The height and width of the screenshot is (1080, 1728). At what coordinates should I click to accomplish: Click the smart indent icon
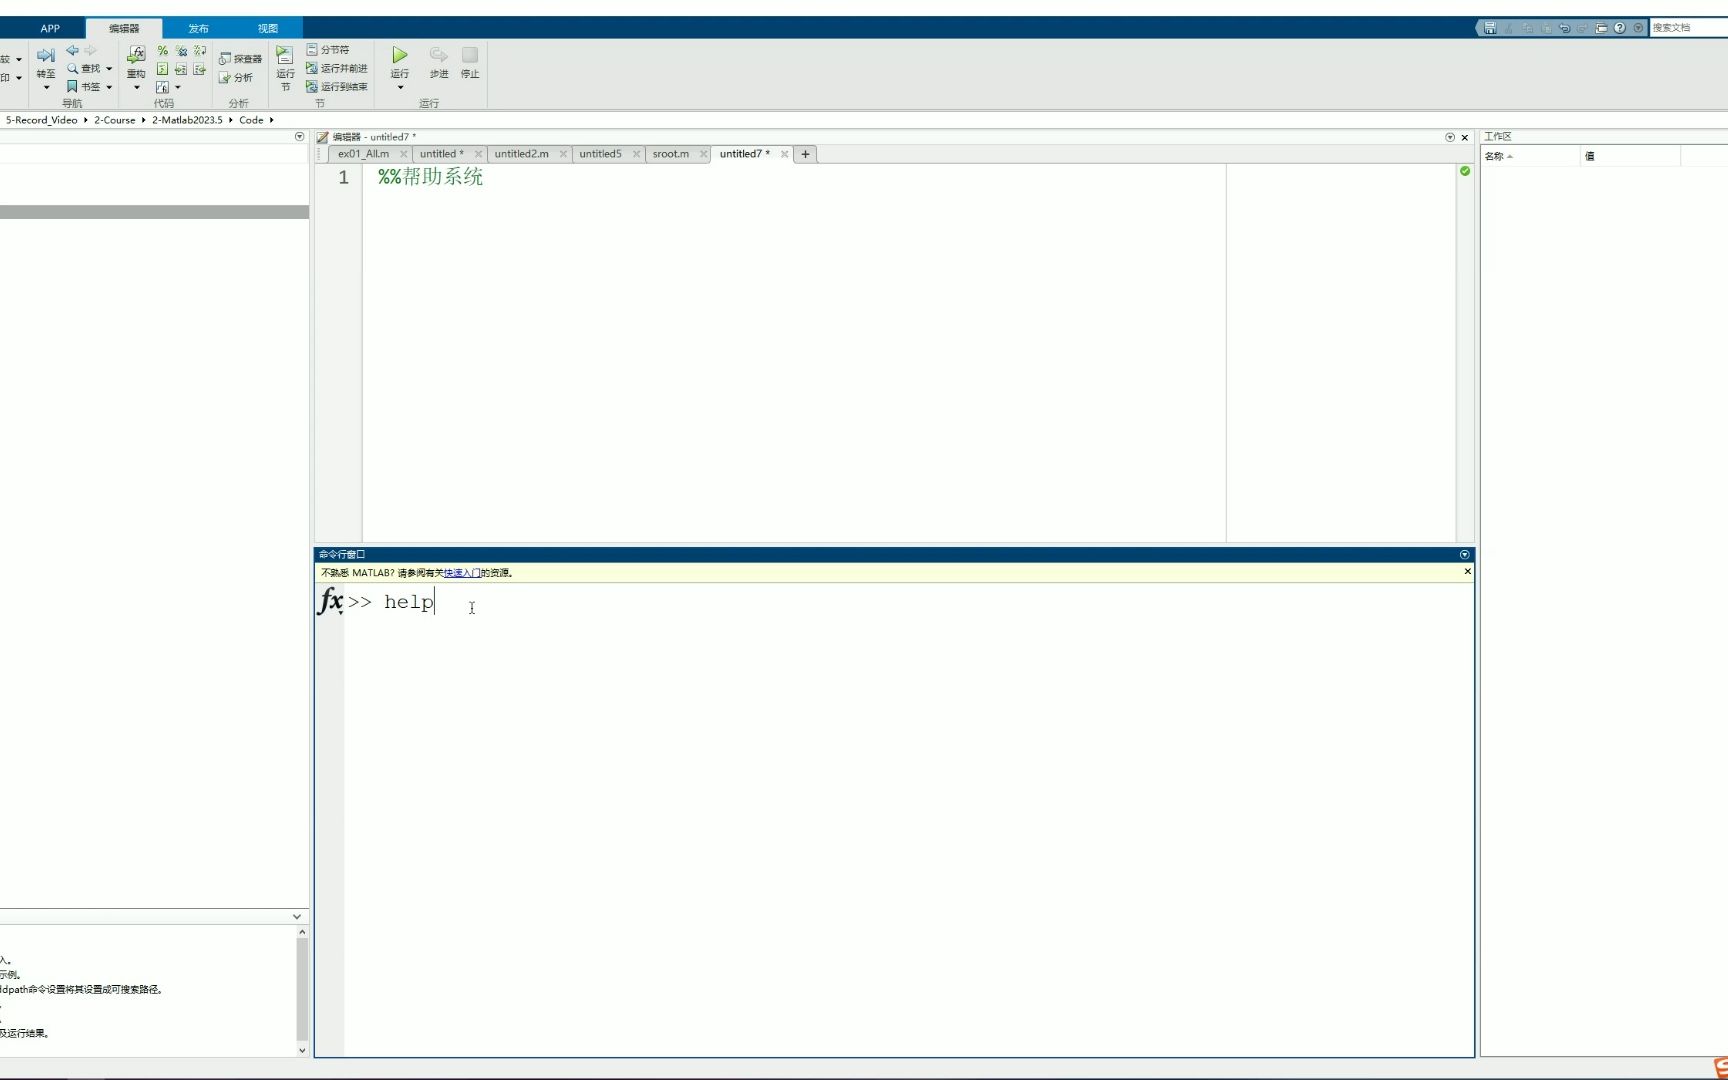tap(162, 69)
